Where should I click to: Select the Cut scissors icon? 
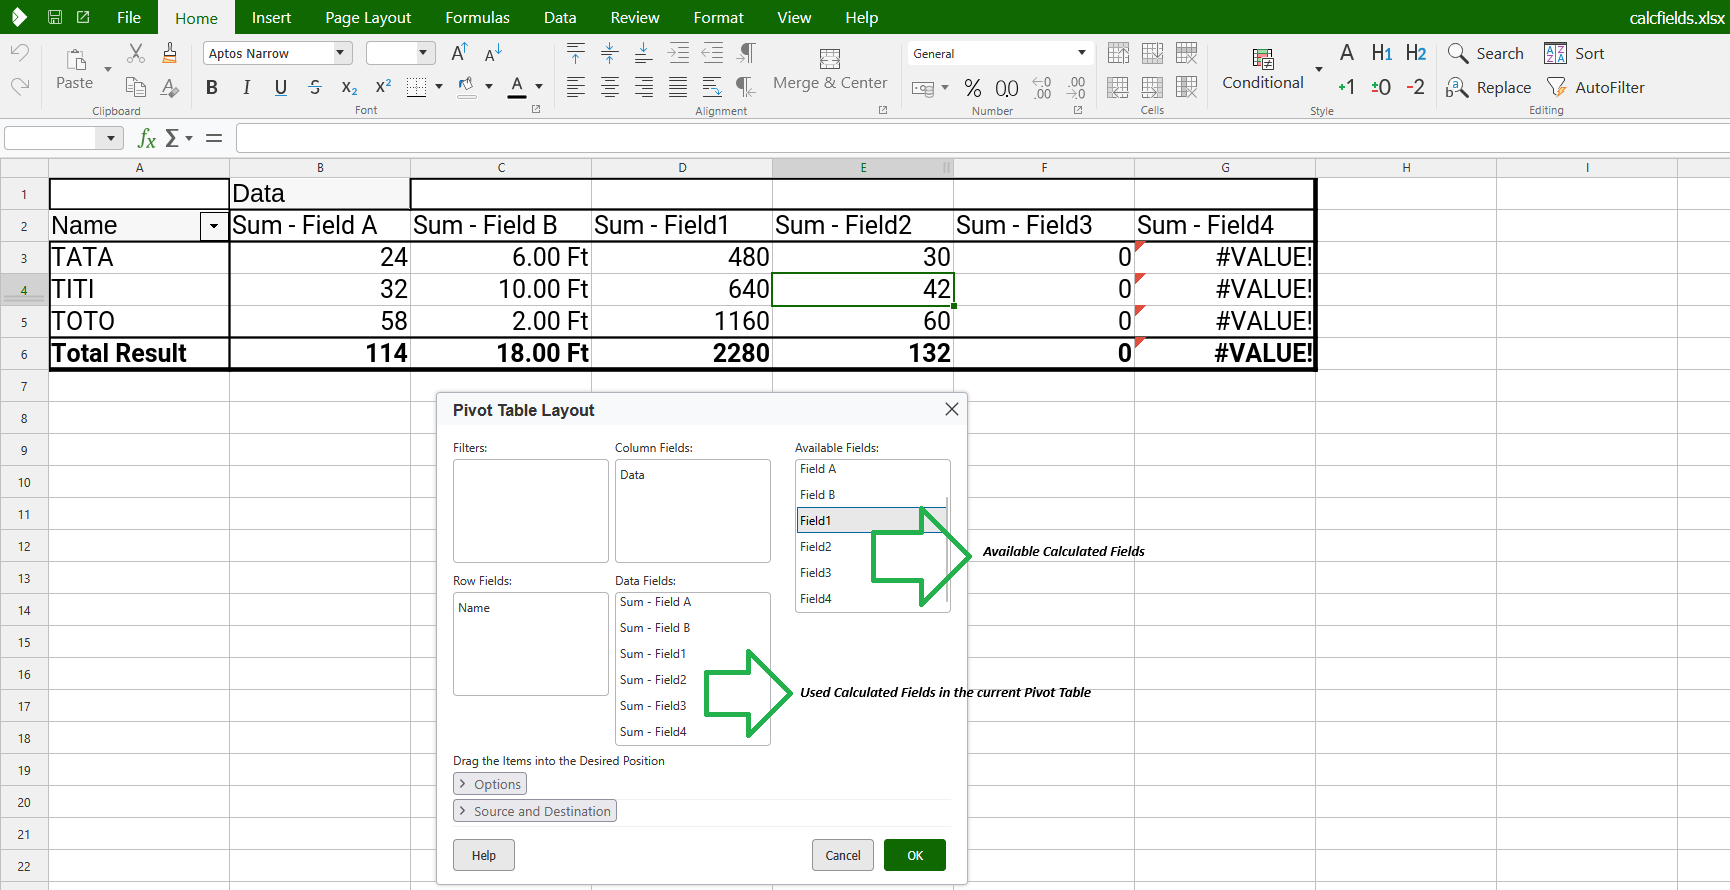coord(136,53)
